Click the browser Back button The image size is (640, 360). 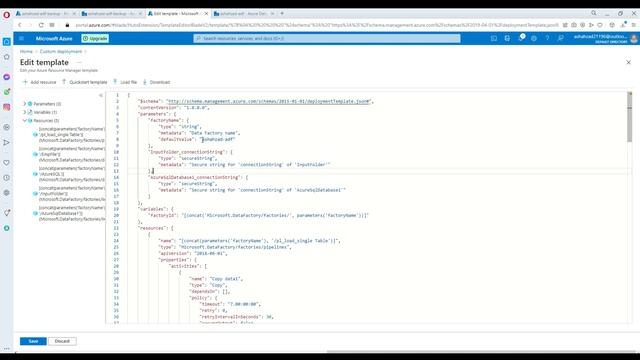pyautogui.click(x=20, y=25)
